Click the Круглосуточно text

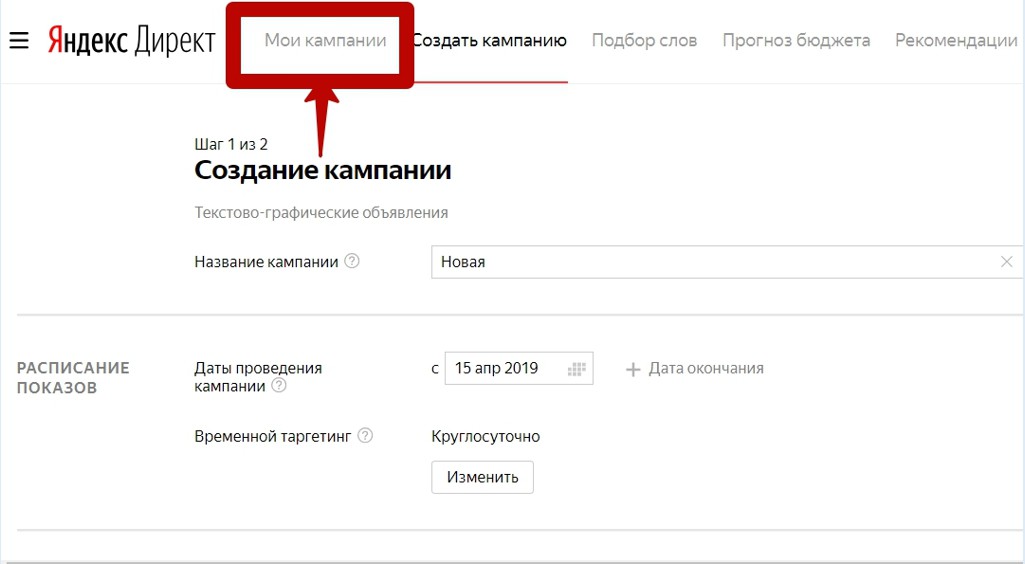tap(486, 436)
